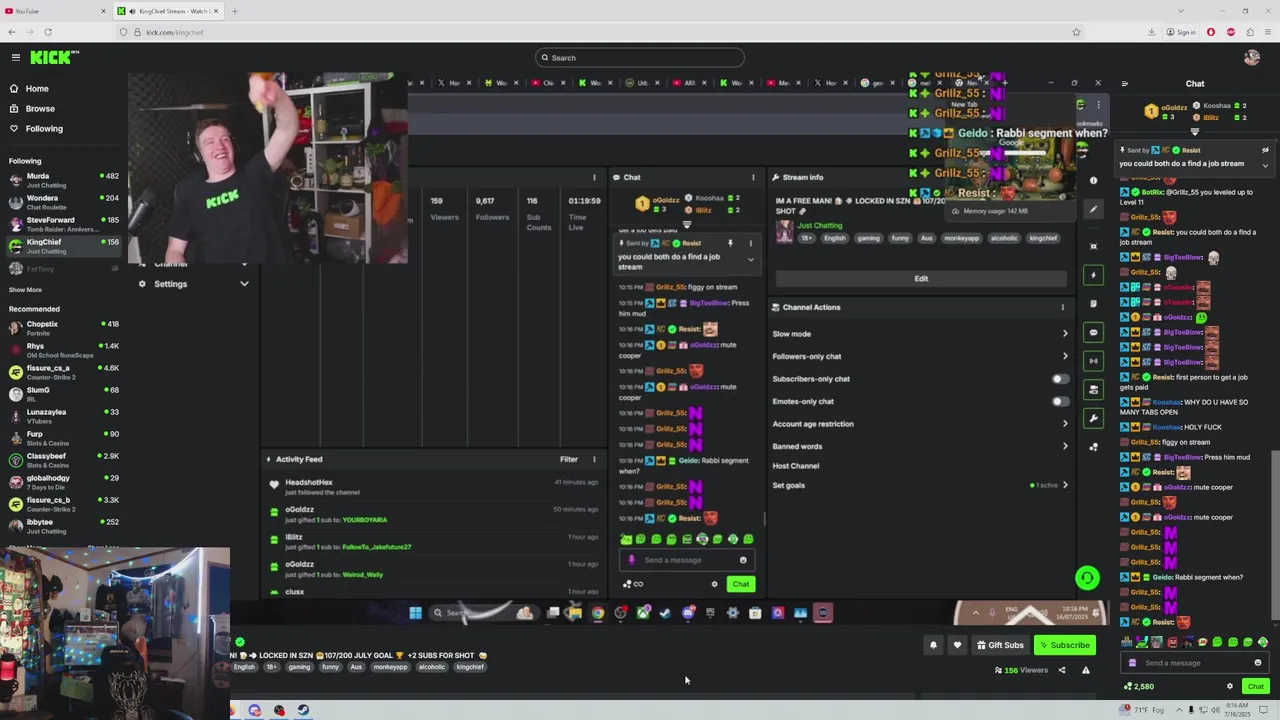
Task: Toggle Subscribers-only chat switch
Action: pyautogui.click(x=1060, y=379)
